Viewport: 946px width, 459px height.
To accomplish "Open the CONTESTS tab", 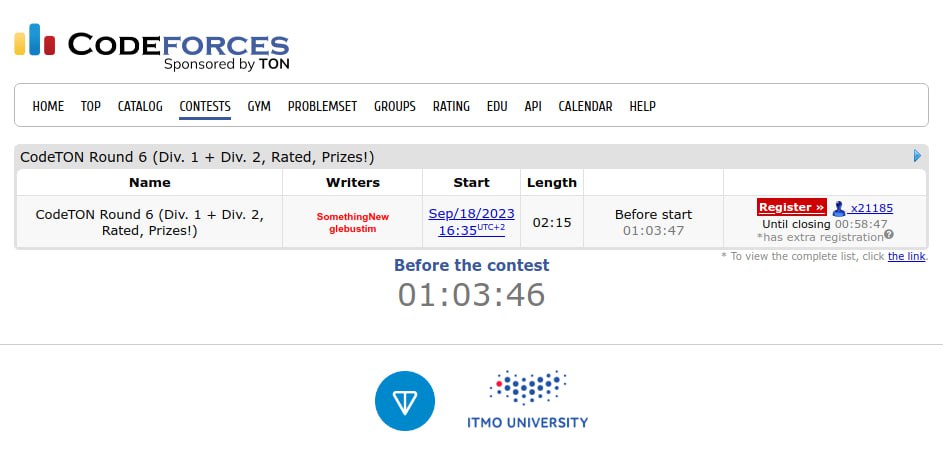I will point(205,106).
